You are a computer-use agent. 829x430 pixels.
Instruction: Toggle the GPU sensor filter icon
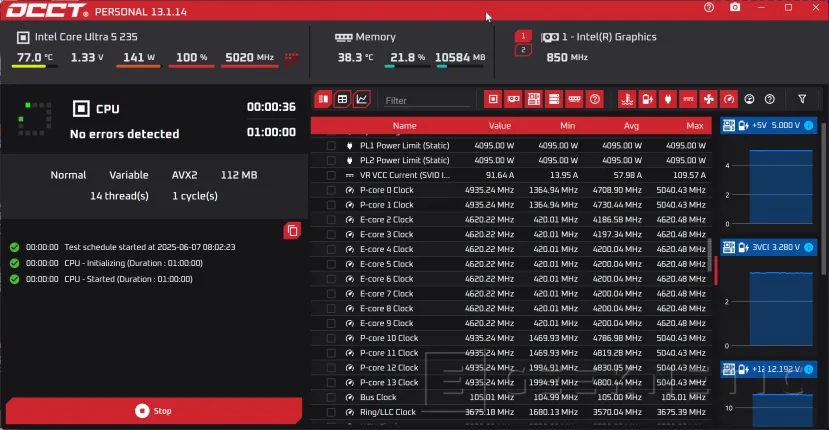click(513, 99)
